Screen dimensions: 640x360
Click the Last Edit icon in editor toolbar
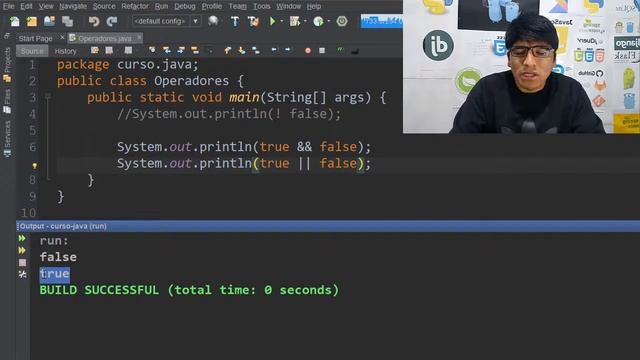pyautogui.click(x=95, y=50)
